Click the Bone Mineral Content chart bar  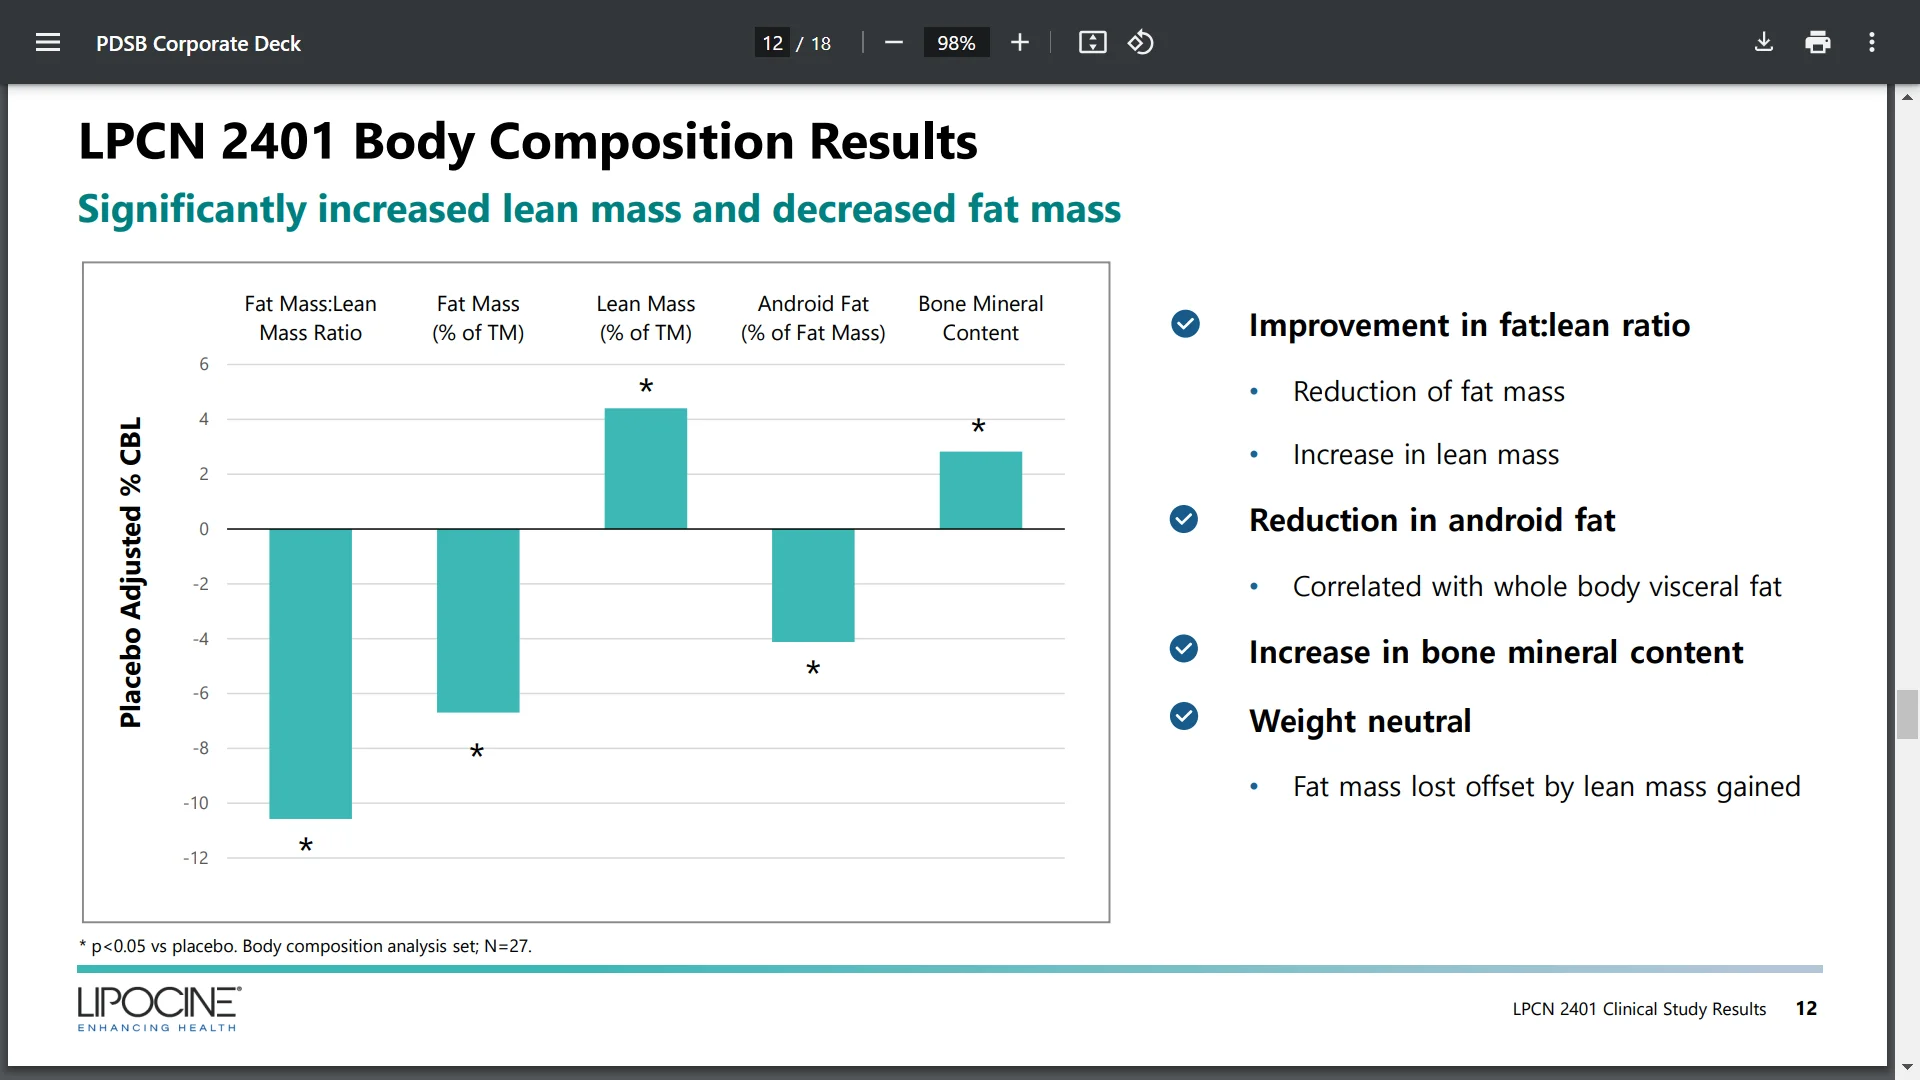tap(981, 490)
